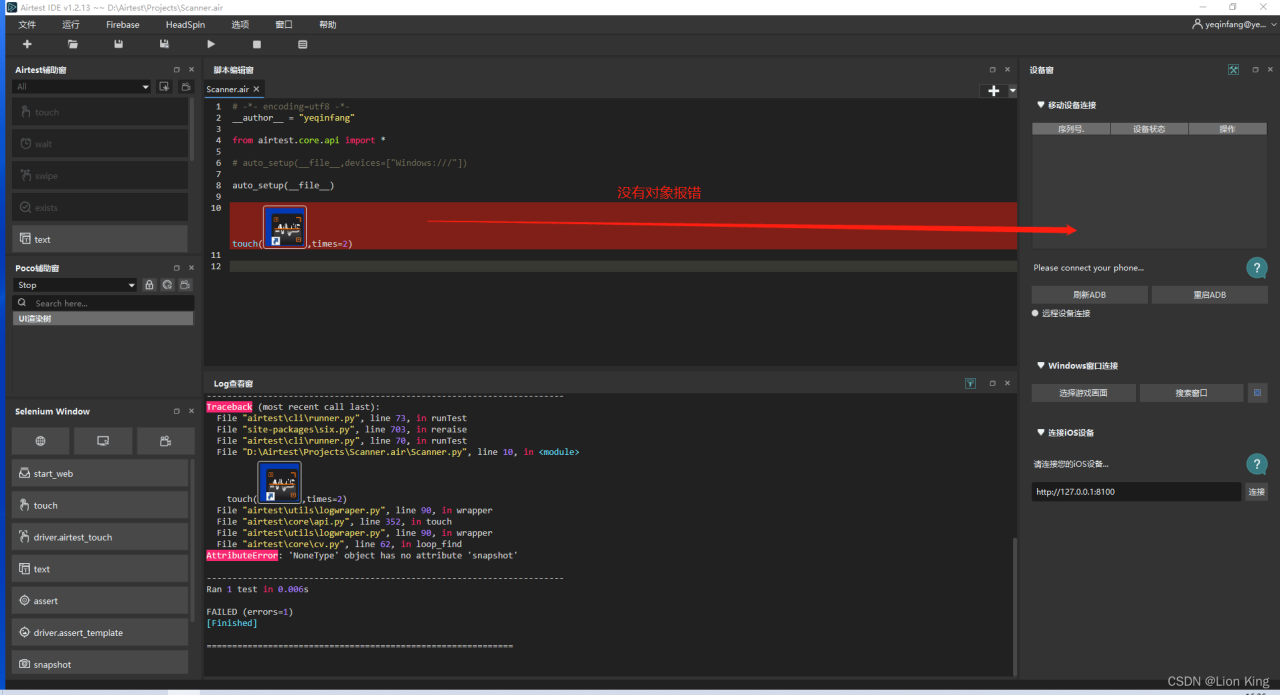Click the Selenium monitor inspect icon button
This screenshot has height=695, width=1280.
(103, 441)
